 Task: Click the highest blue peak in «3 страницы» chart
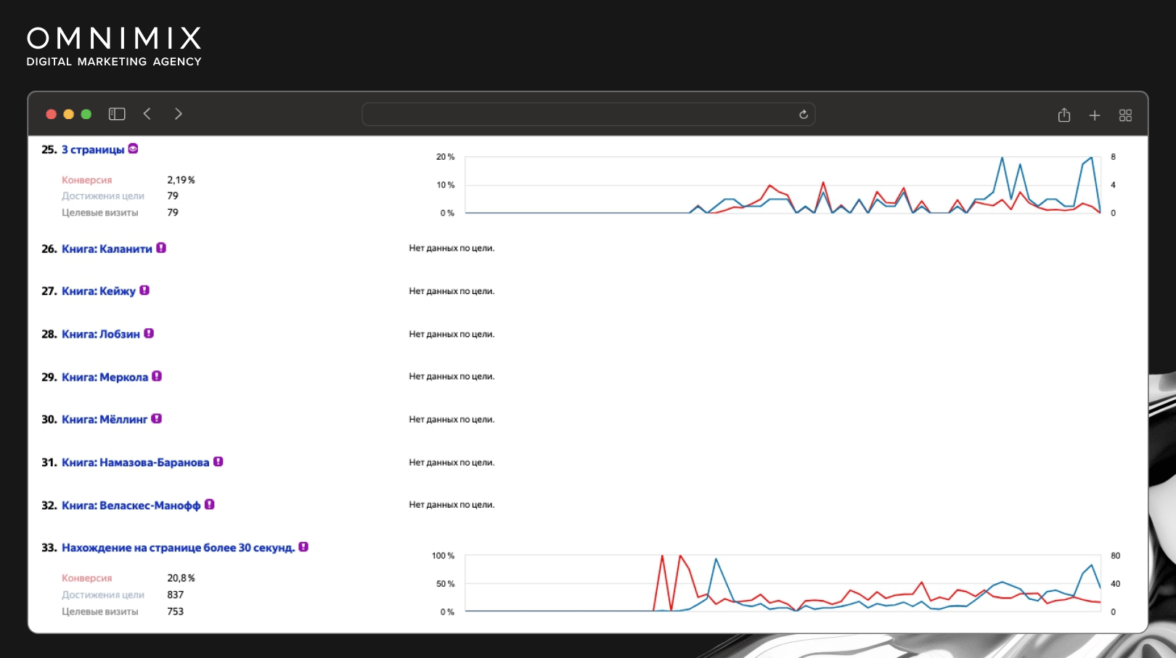pos(1001,158)
